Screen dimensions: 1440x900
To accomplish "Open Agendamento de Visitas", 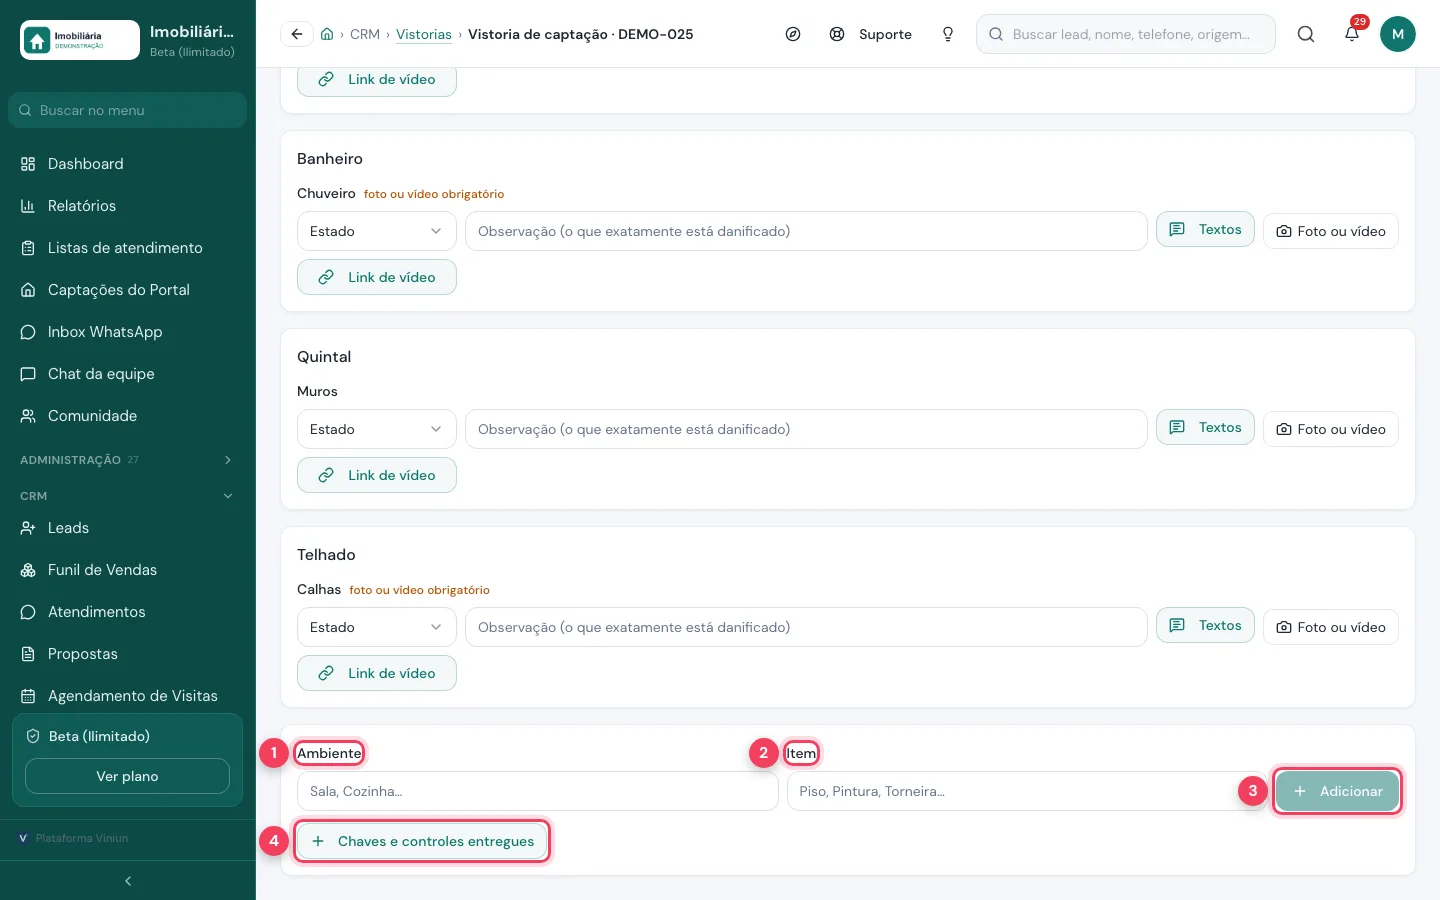I will tap(127, 696).
